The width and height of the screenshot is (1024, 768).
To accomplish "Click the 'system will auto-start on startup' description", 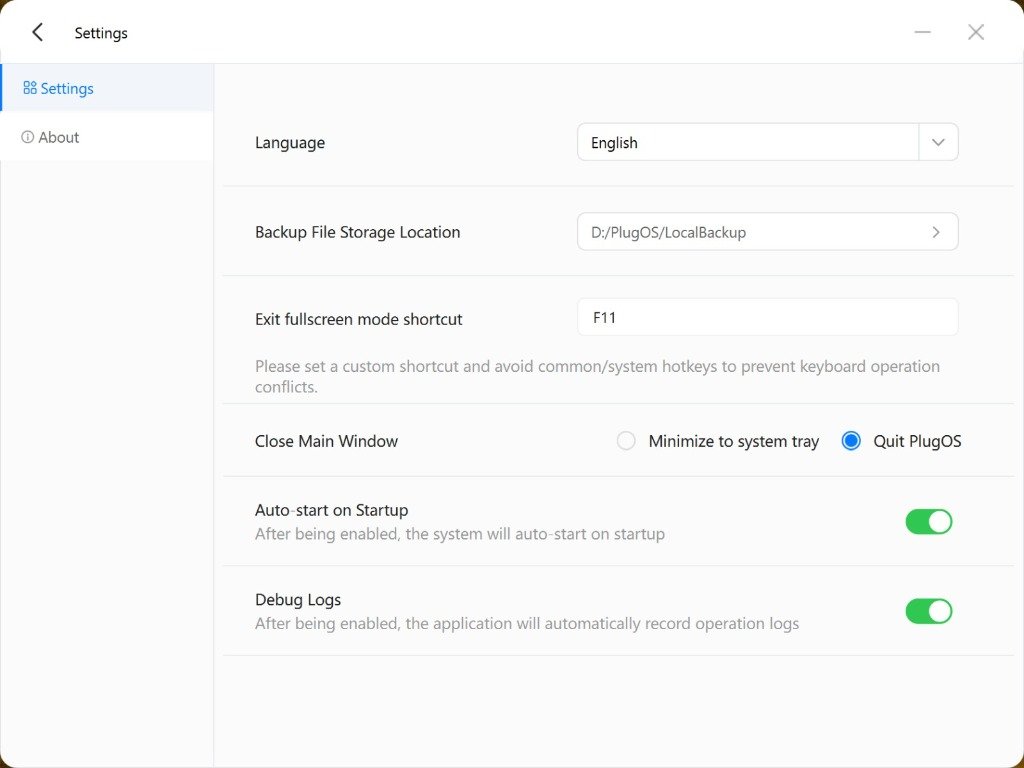I will pyautogui.click(x=460, y=534).
